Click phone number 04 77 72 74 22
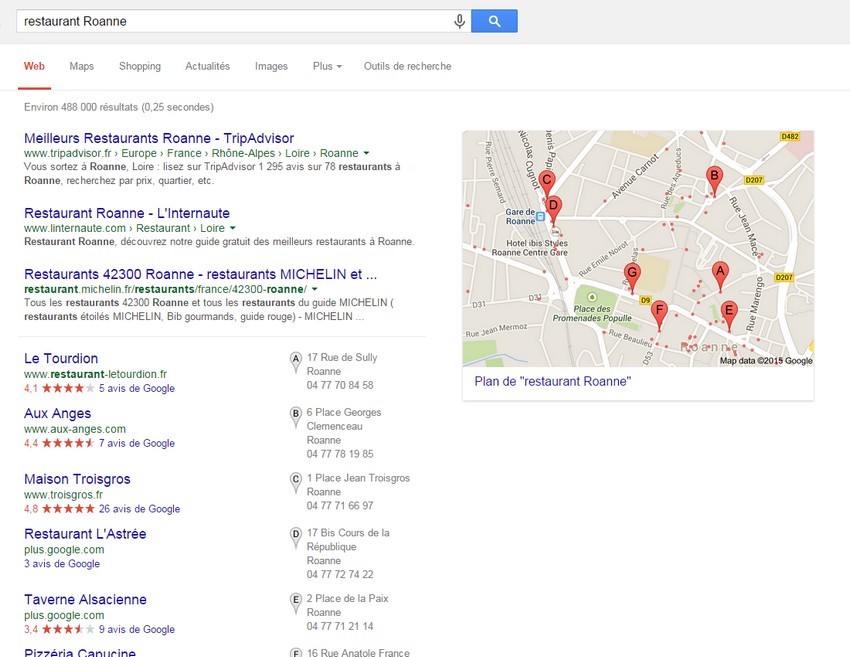Screen dimensions: 850x657 click(340, 574)
